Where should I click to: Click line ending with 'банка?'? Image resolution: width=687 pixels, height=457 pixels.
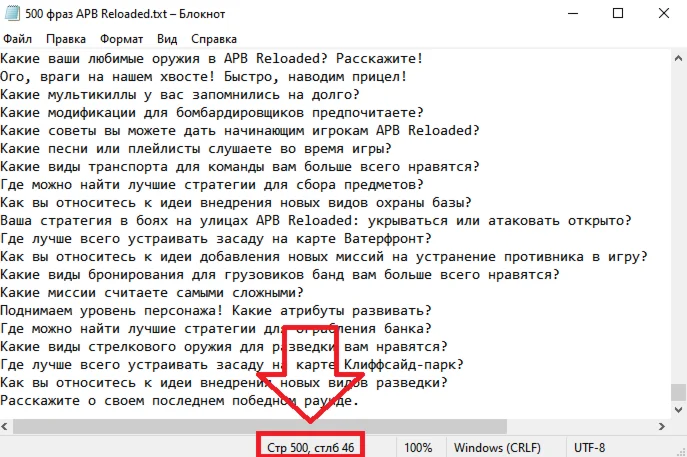[216, 328]
